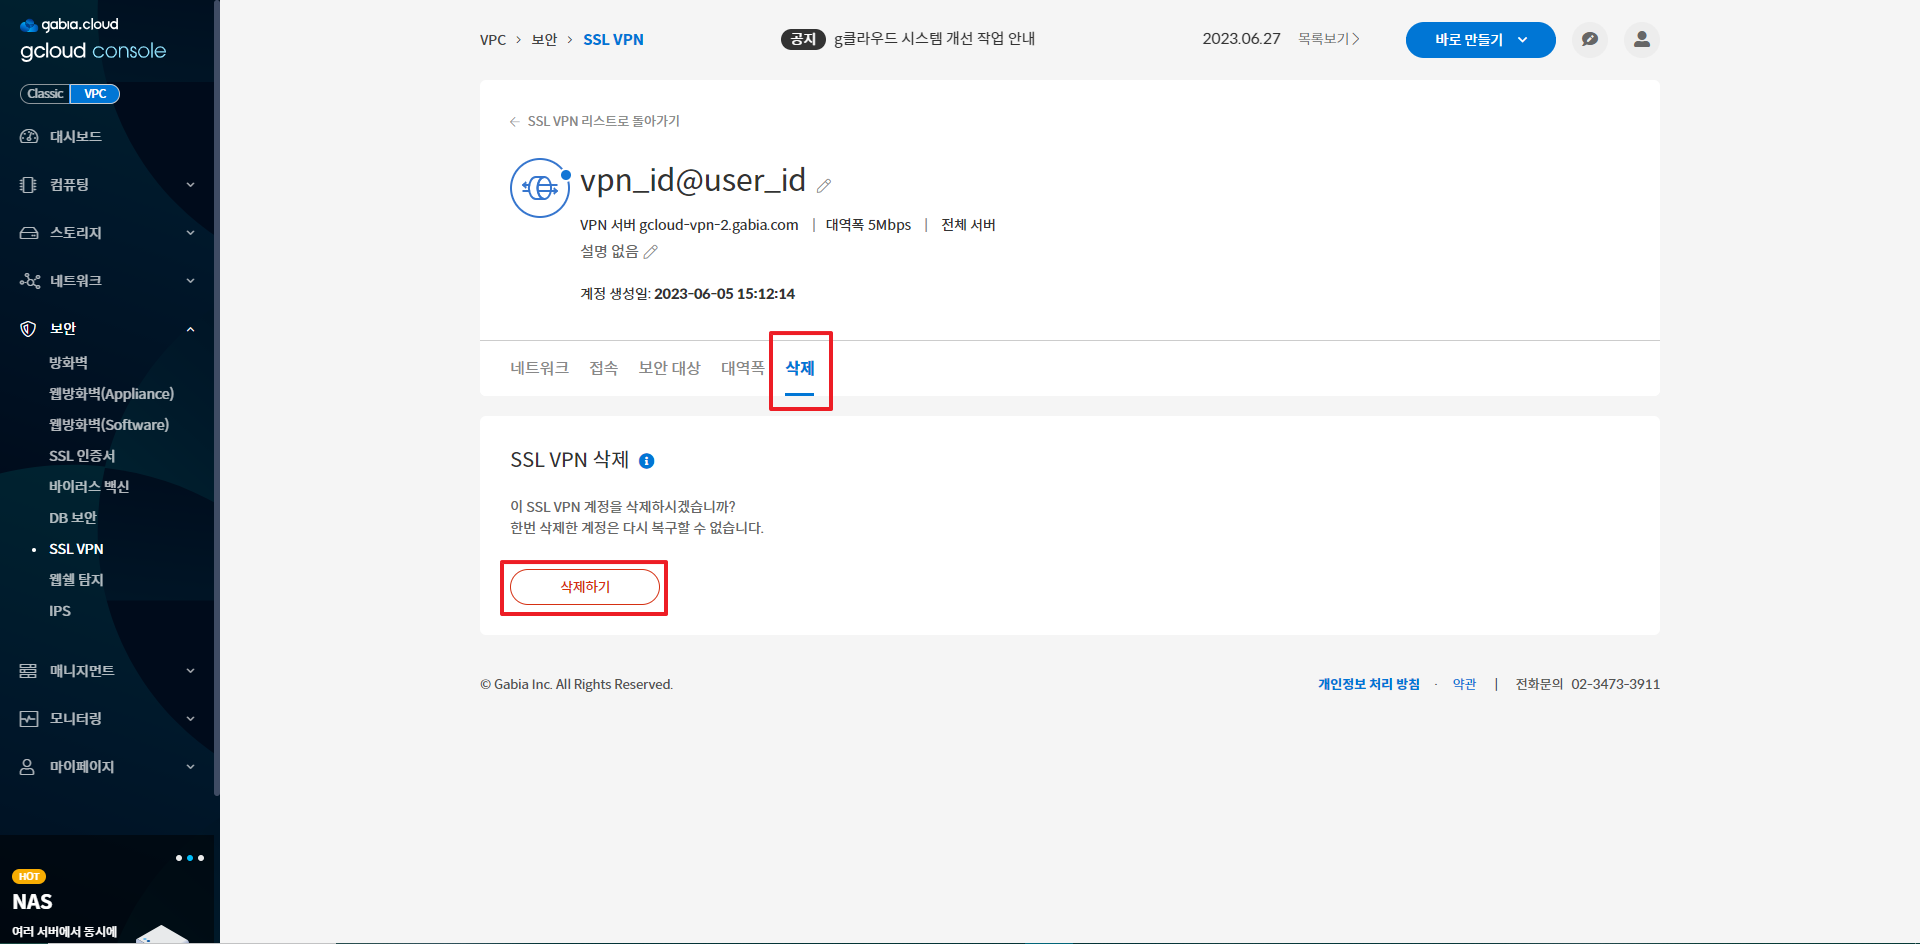1920x944 pixels.
Task: Click the VPN globe avatar icon
Action: pyautogui.click(x=540, y=188)
